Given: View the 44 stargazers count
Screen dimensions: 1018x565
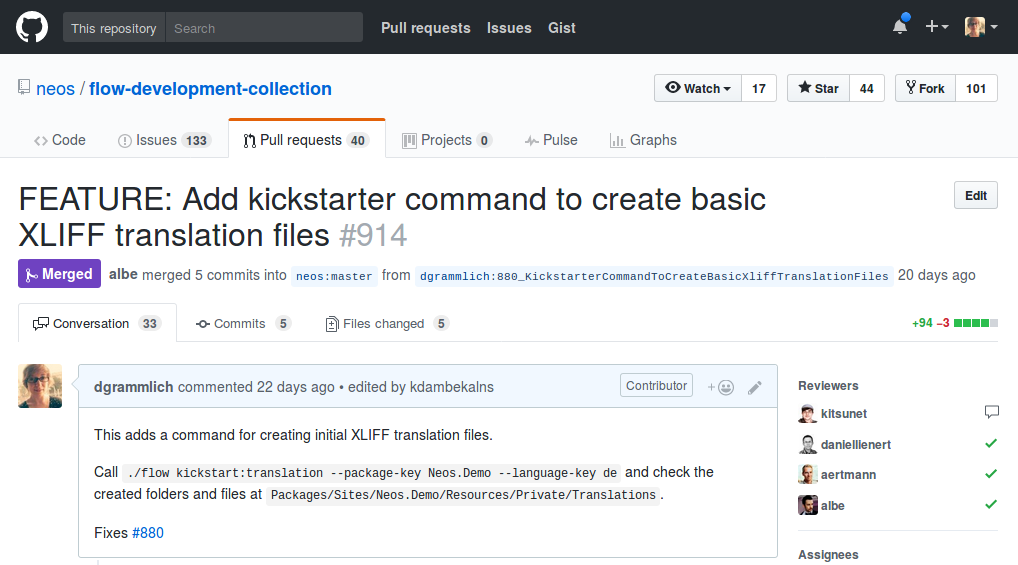Looking at the screenshot, I should pos(866,88).
